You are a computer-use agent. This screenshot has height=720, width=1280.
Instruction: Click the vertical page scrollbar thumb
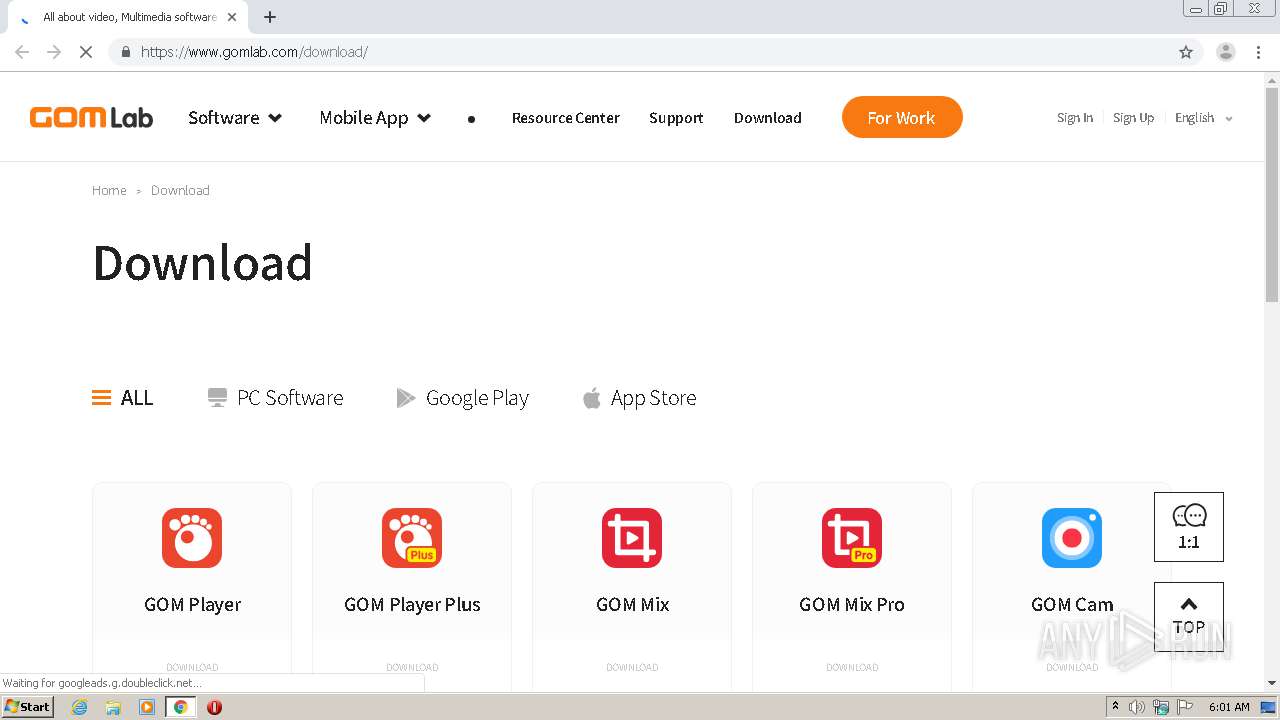click(1272, 193)
